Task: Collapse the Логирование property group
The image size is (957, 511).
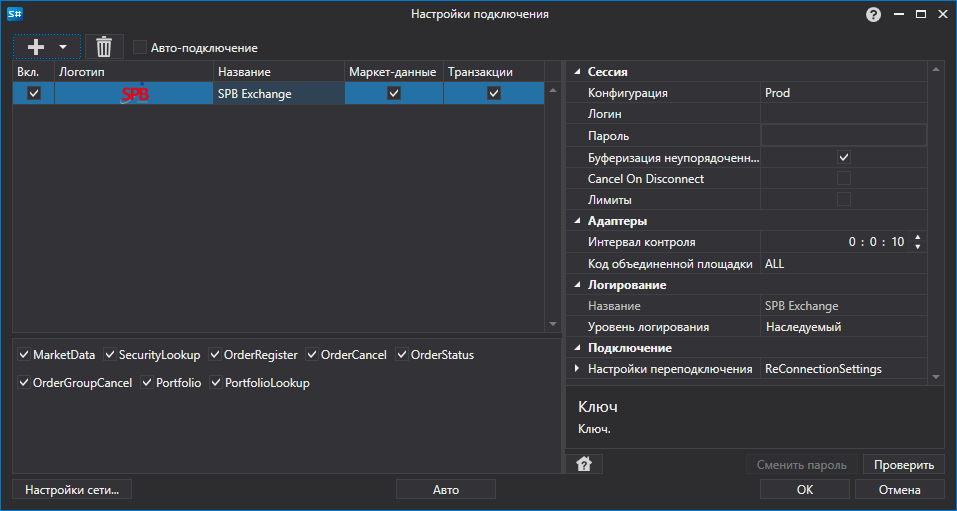Action: 577,285
